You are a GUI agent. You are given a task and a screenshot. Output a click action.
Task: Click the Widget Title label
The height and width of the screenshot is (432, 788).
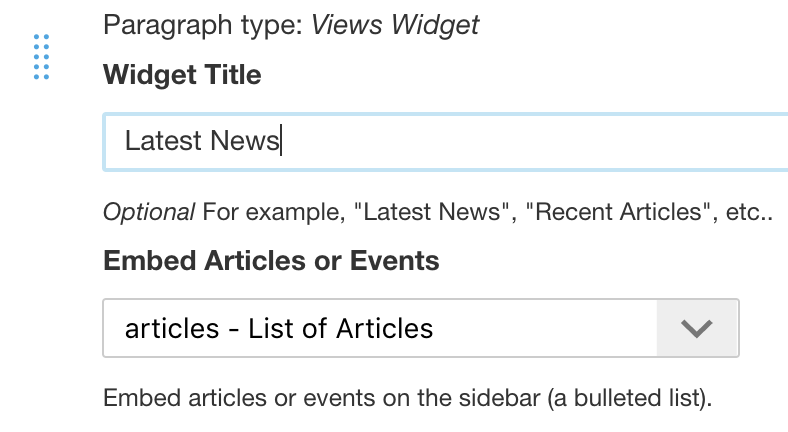[x=182, y=75]
